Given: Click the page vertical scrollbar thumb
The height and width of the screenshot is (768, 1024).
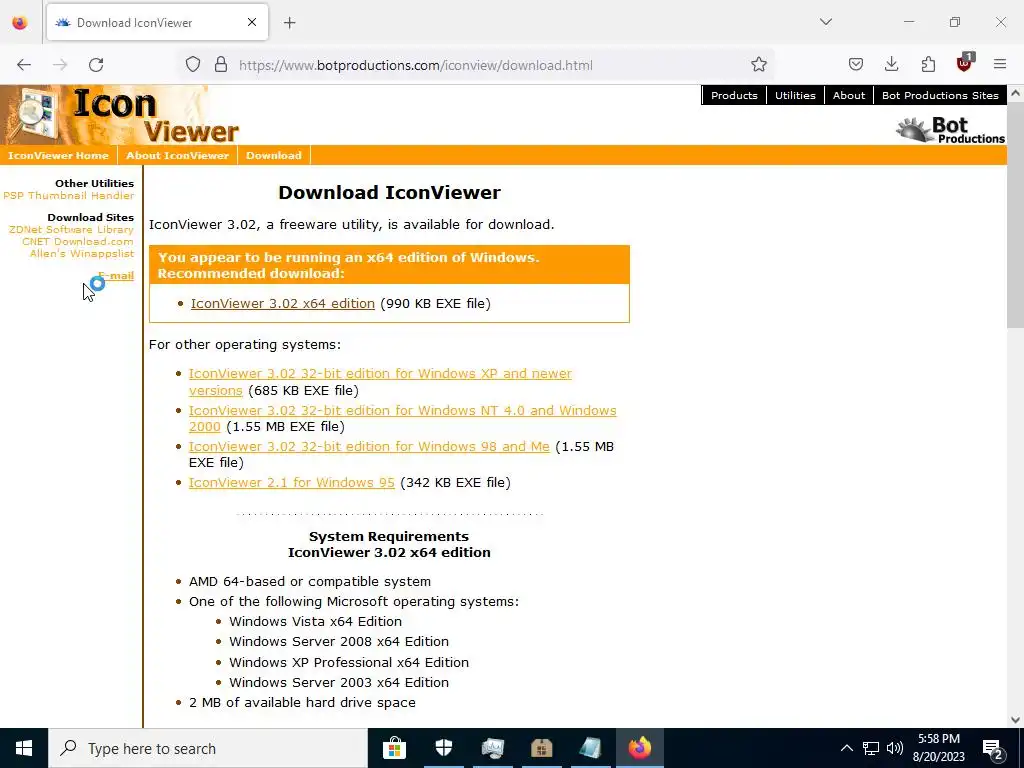Looking at the screenshot, I should (1015, 216).
